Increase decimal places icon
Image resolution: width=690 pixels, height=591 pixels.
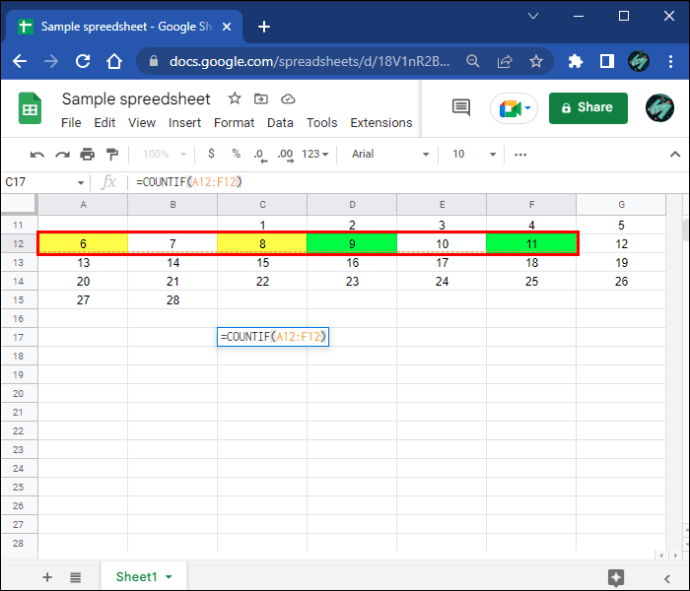(286, 155)
